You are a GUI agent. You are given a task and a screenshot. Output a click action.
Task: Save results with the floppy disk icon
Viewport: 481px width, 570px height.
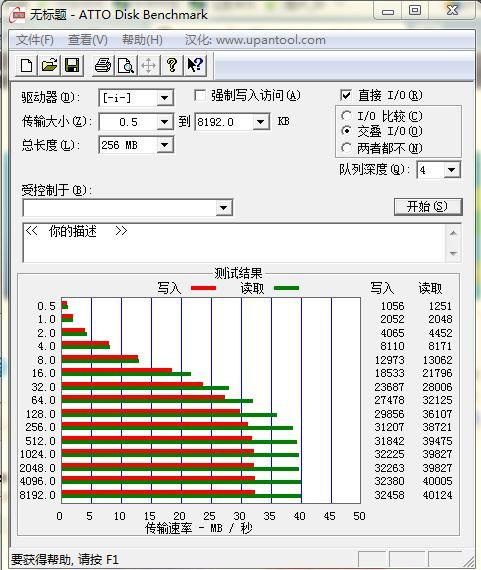(x=72, y=65)
